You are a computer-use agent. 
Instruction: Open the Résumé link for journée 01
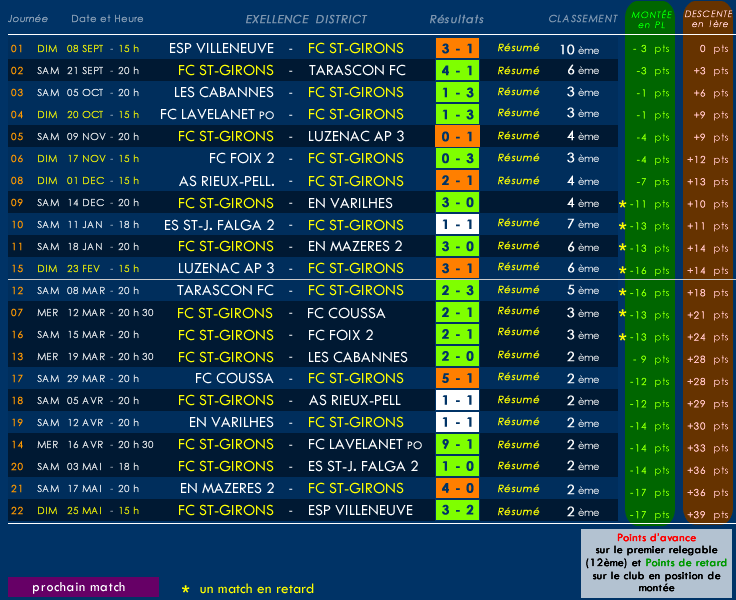tap(518, 48)
